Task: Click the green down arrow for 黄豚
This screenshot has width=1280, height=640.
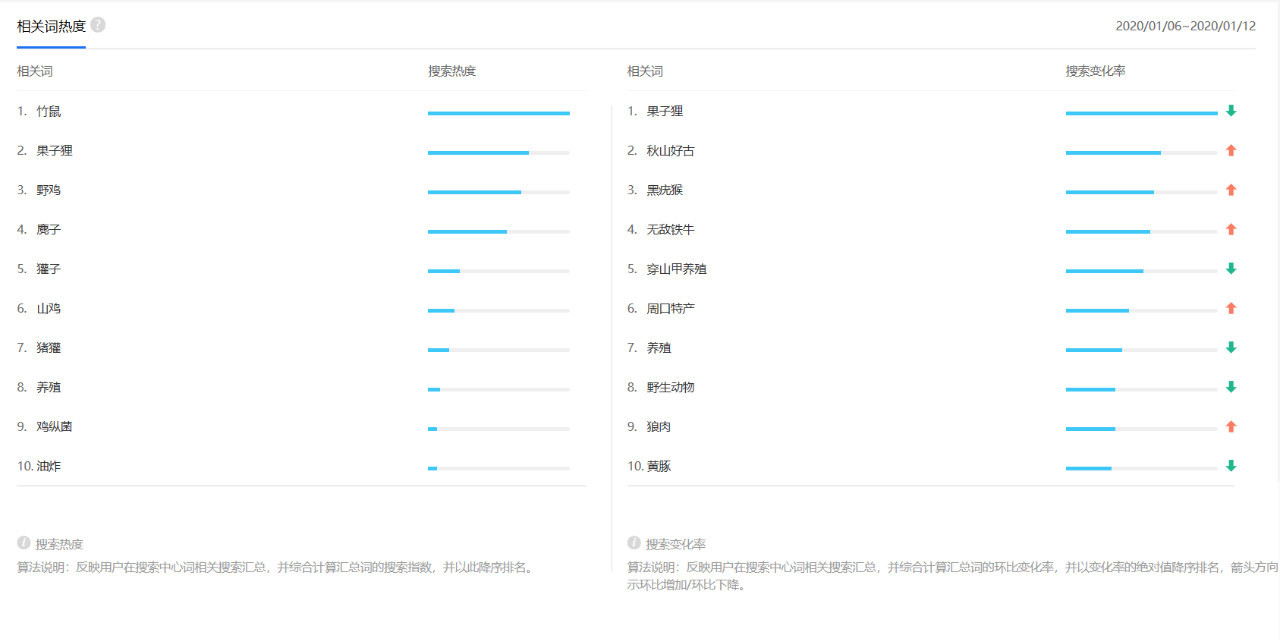Action: click(1231, 466)
